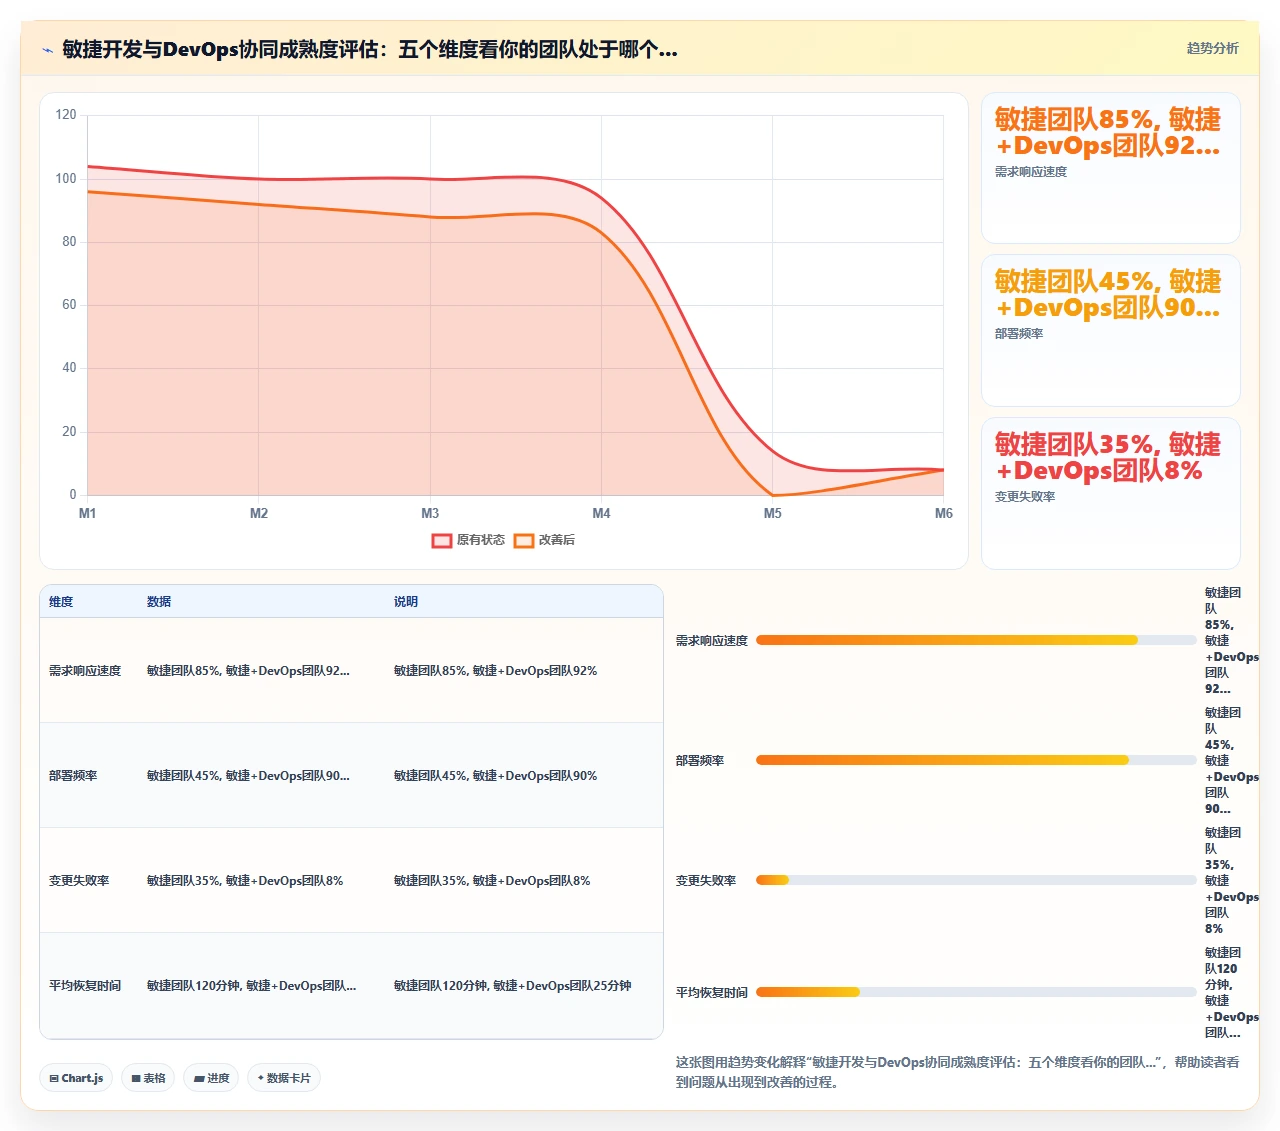
Task: Click description cell 敏捷团队85%, 敏捷+DevOps团队92%
Action: click(495, 671)
